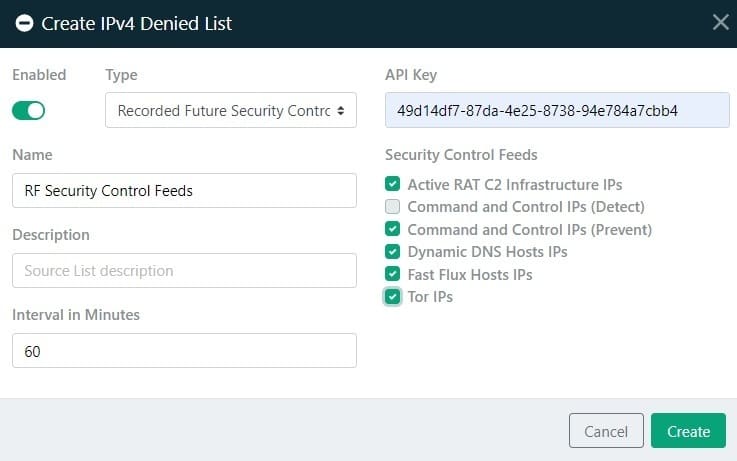Click the 'Interval in Minutes' label
Screen dimensions: 737x461
(76, 314)
